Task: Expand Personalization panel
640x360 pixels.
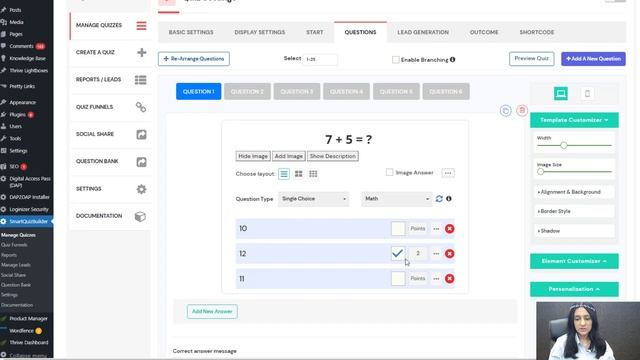Action: [x=574, y=289]
